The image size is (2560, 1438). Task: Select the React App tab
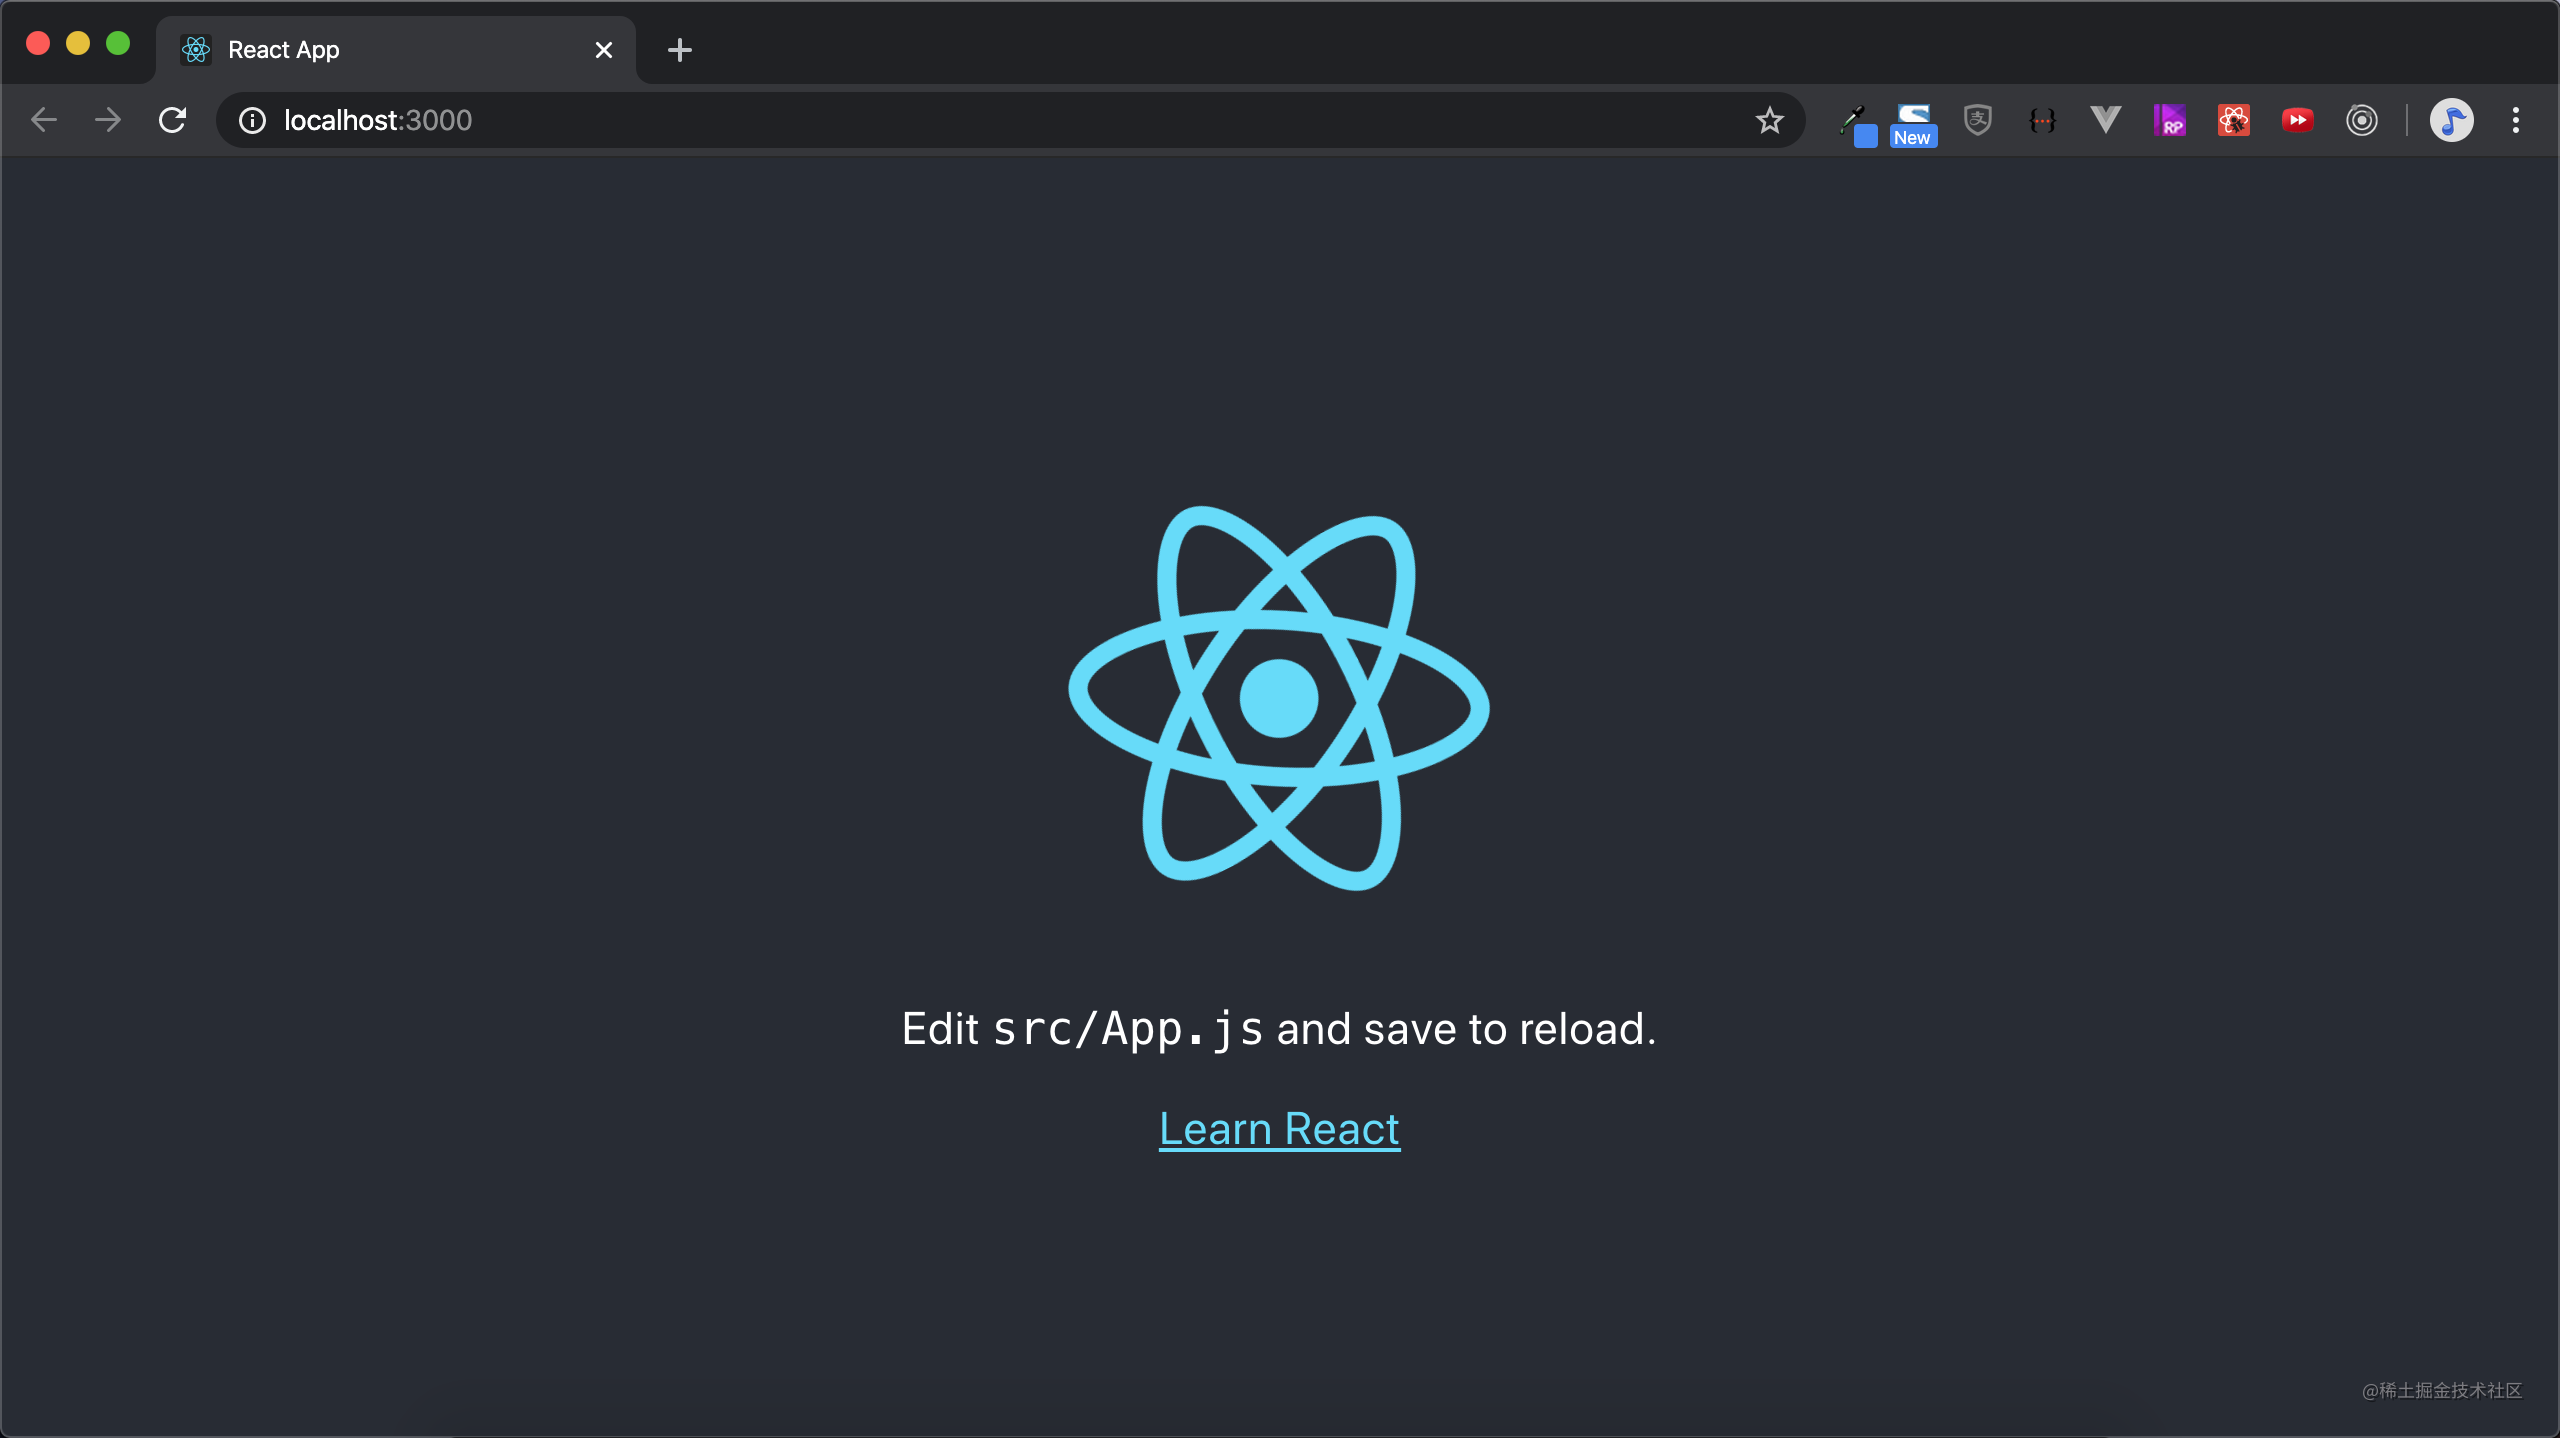(396, 50)
